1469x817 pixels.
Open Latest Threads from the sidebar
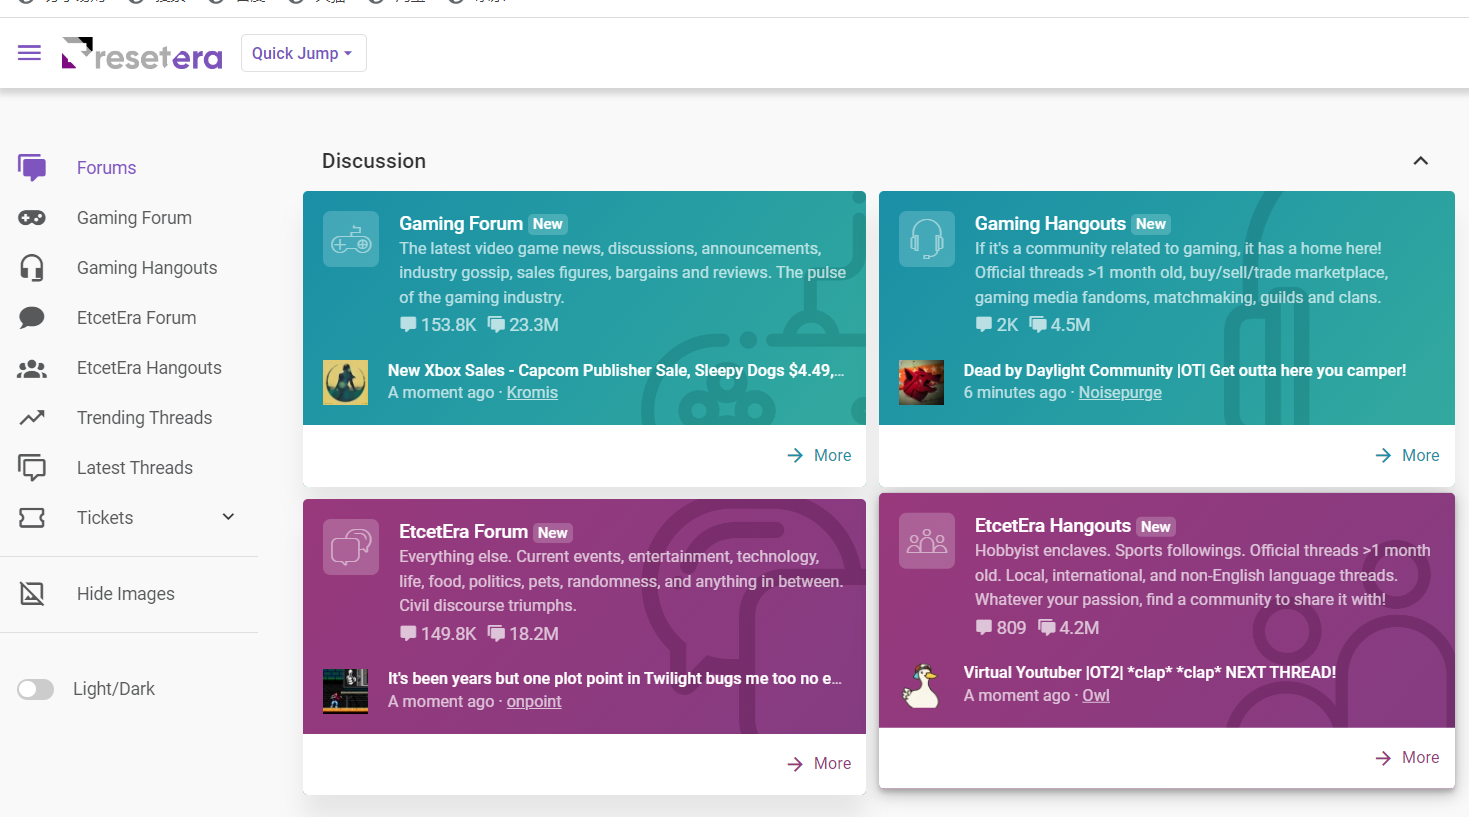pos(134,468)
